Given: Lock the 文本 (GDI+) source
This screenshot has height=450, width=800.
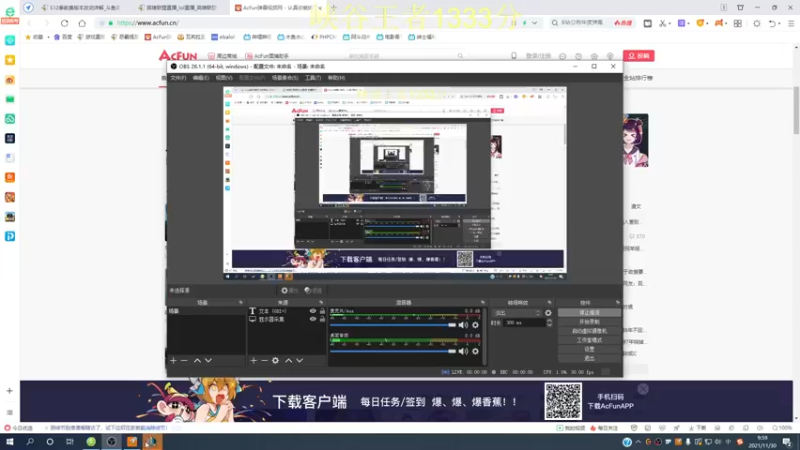Looking at the screenshot, I should coord(322,311).
